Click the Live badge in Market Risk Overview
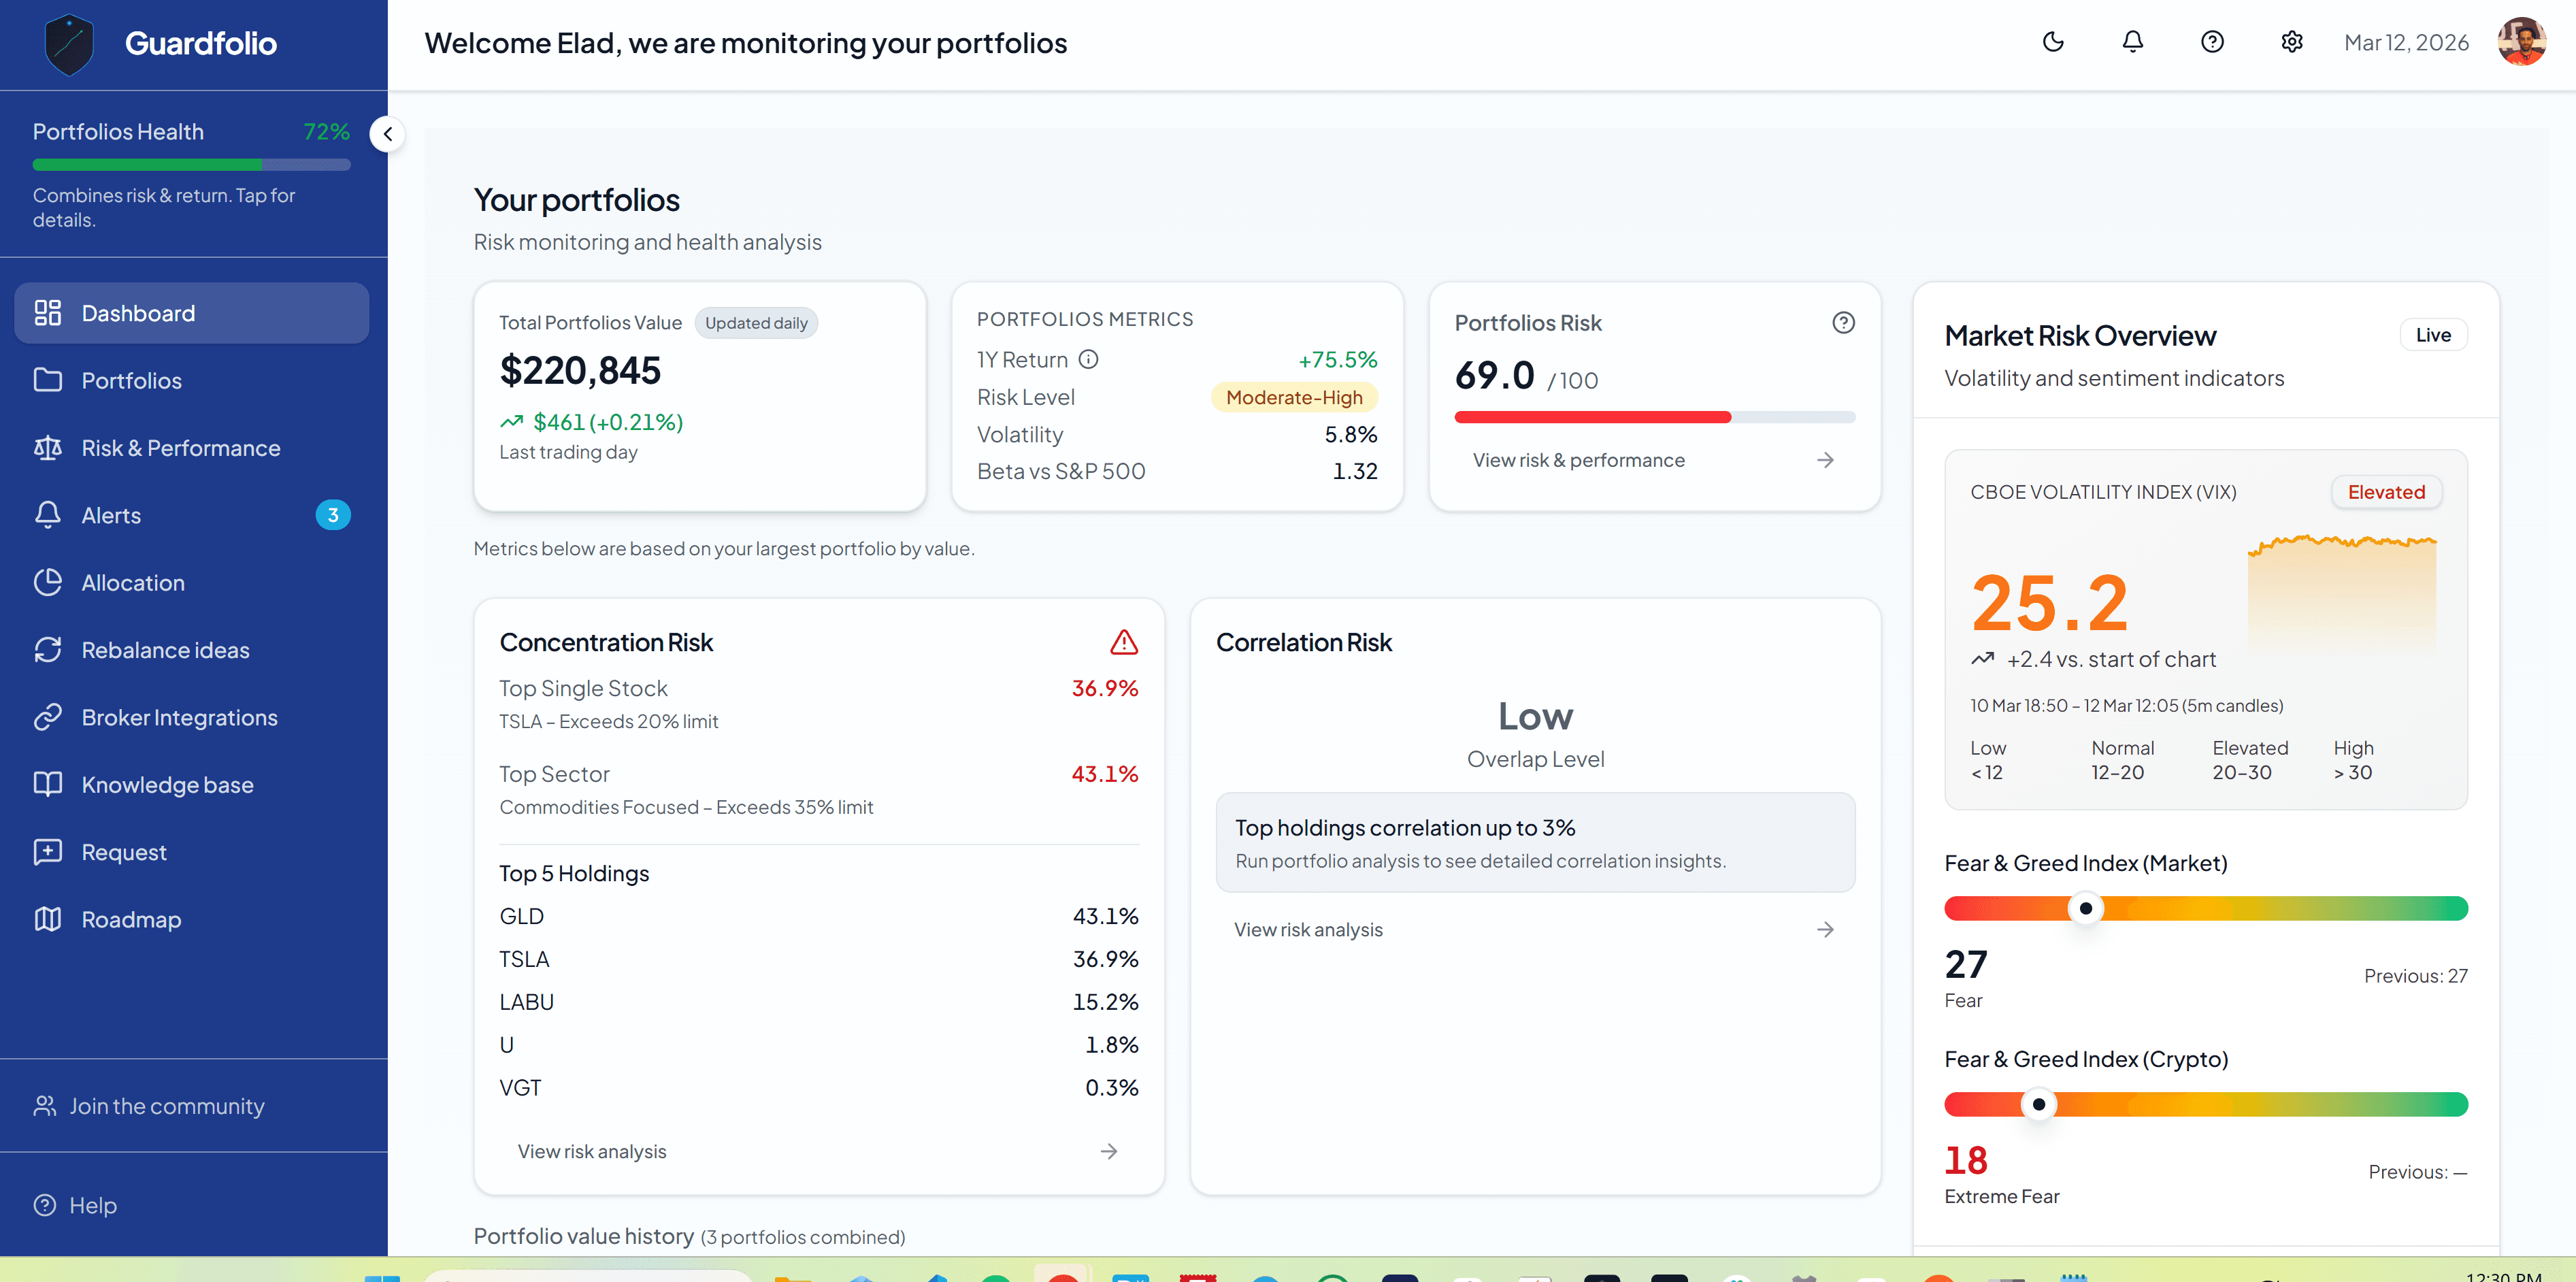Screen dimensions: 2576x1282 pos(2433,335)
